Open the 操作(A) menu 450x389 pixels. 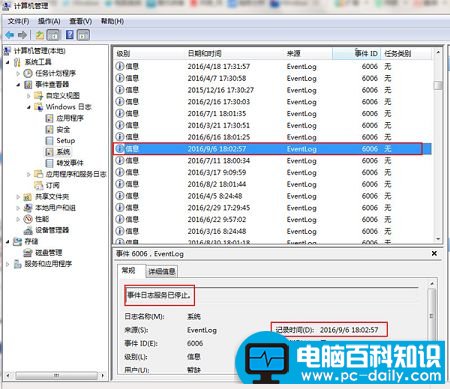[49, 21]
